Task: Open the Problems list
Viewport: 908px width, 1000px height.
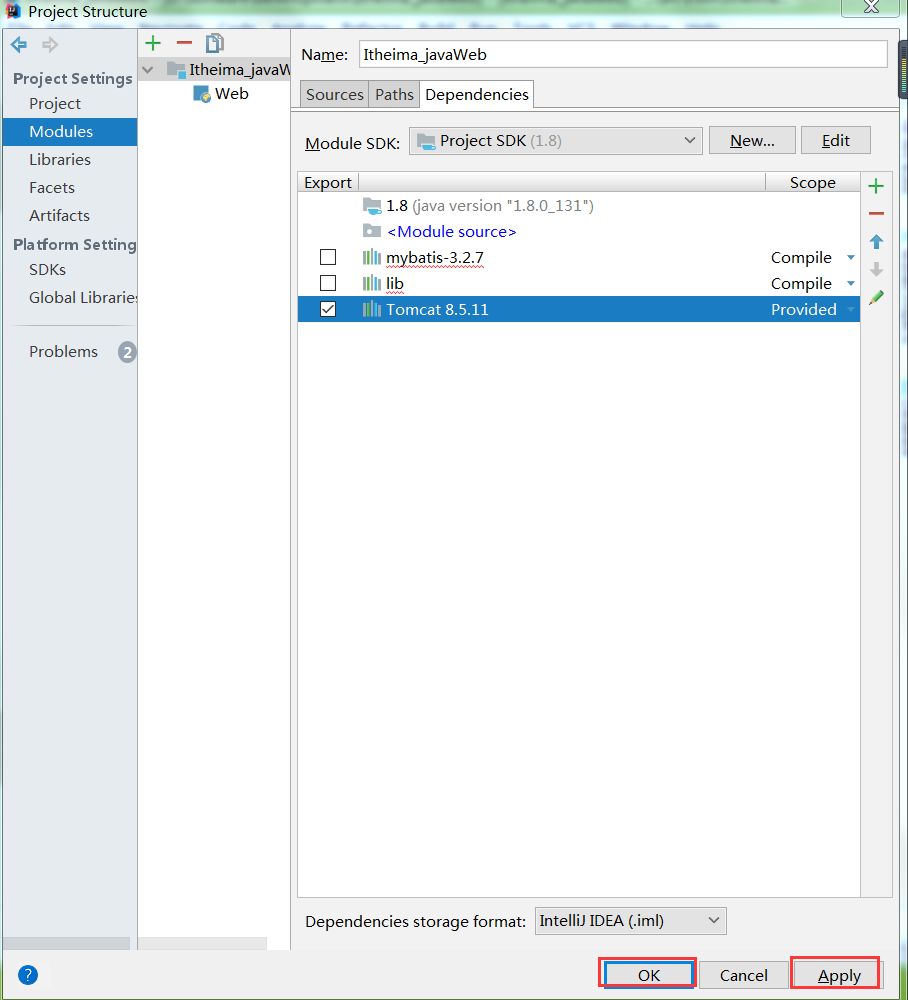Action: pos(63,351)
